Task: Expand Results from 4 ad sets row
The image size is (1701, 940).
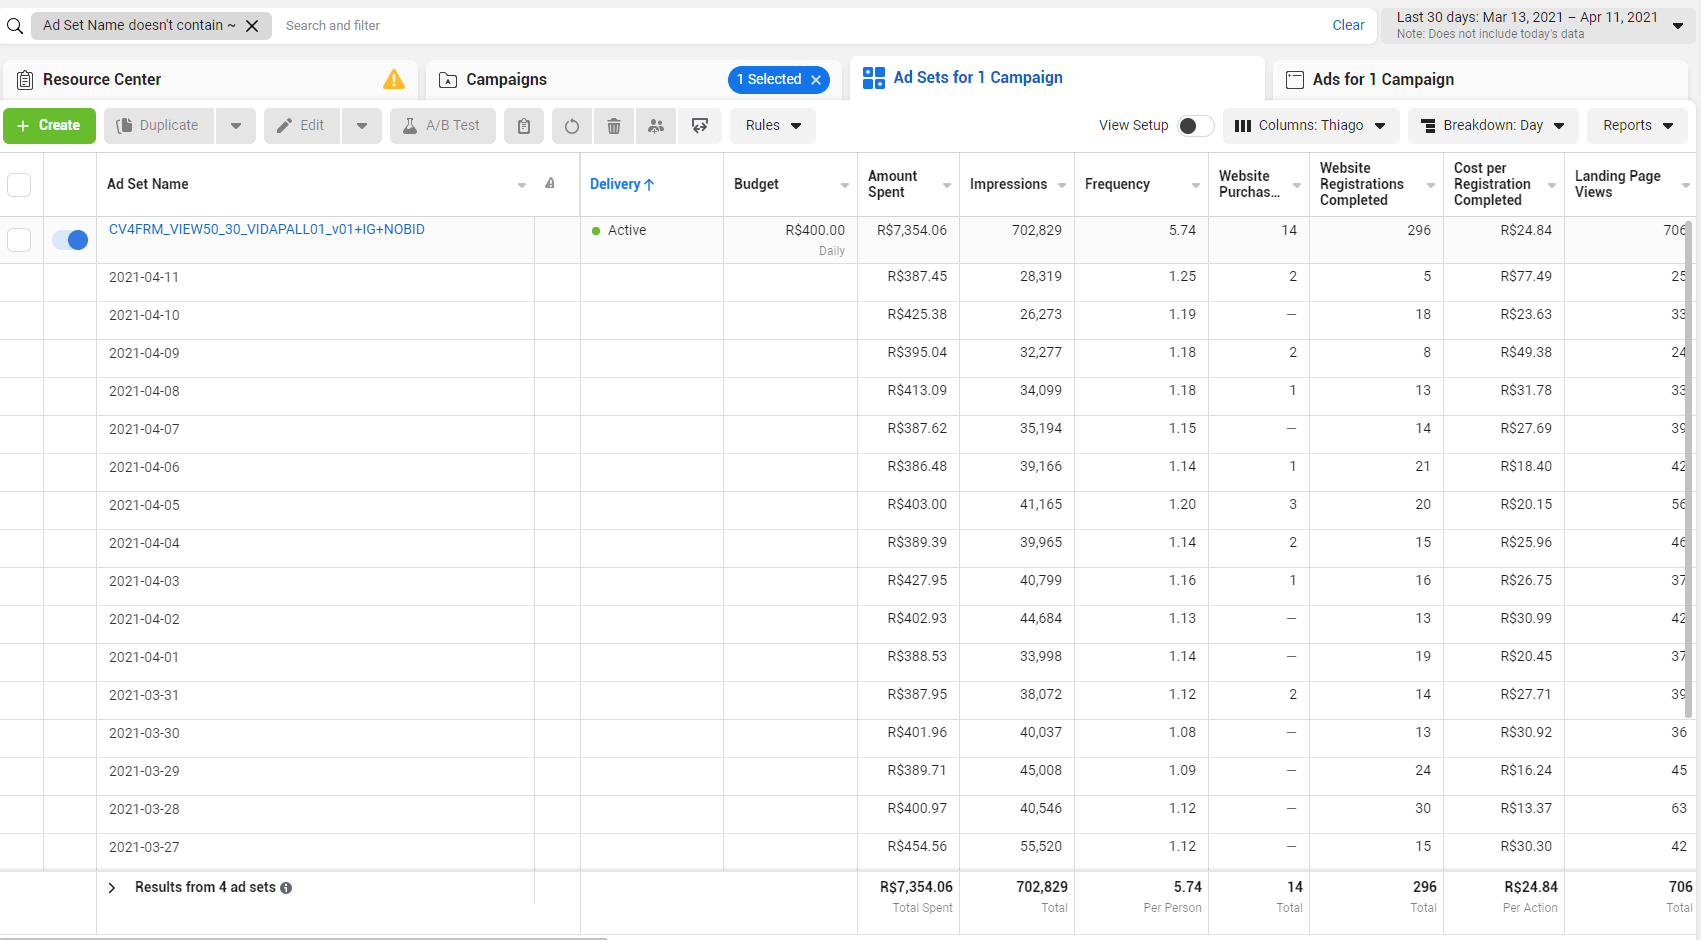Action: click(x=112, y=888)
